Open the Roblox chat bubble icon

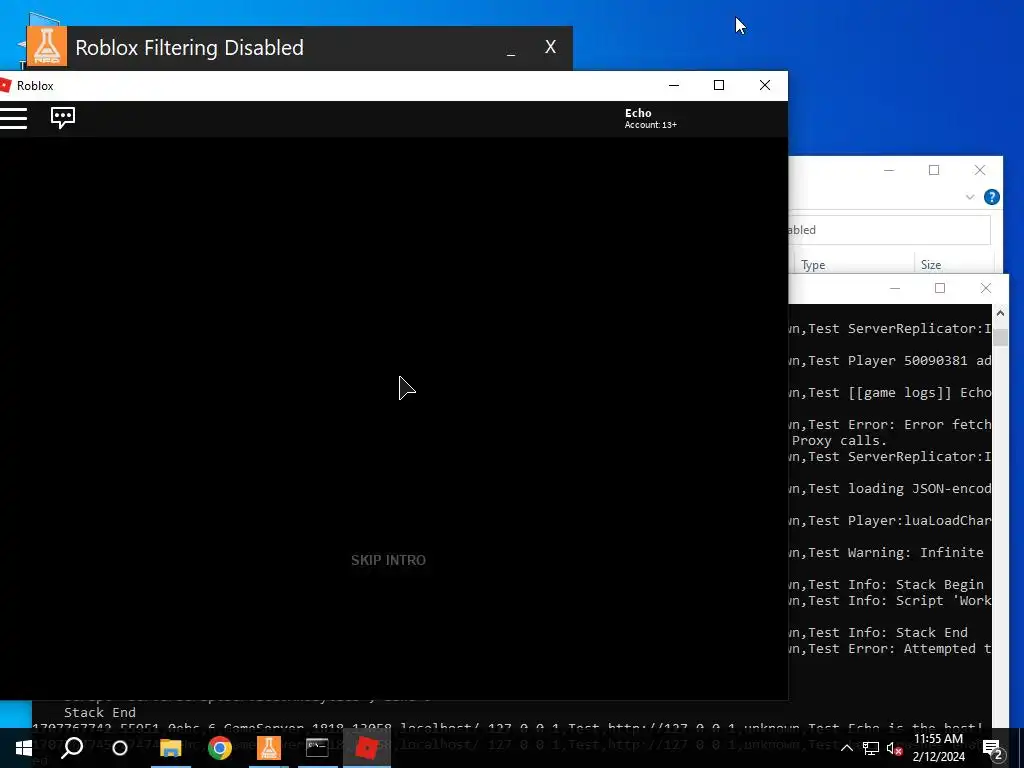tap(63, 118)
